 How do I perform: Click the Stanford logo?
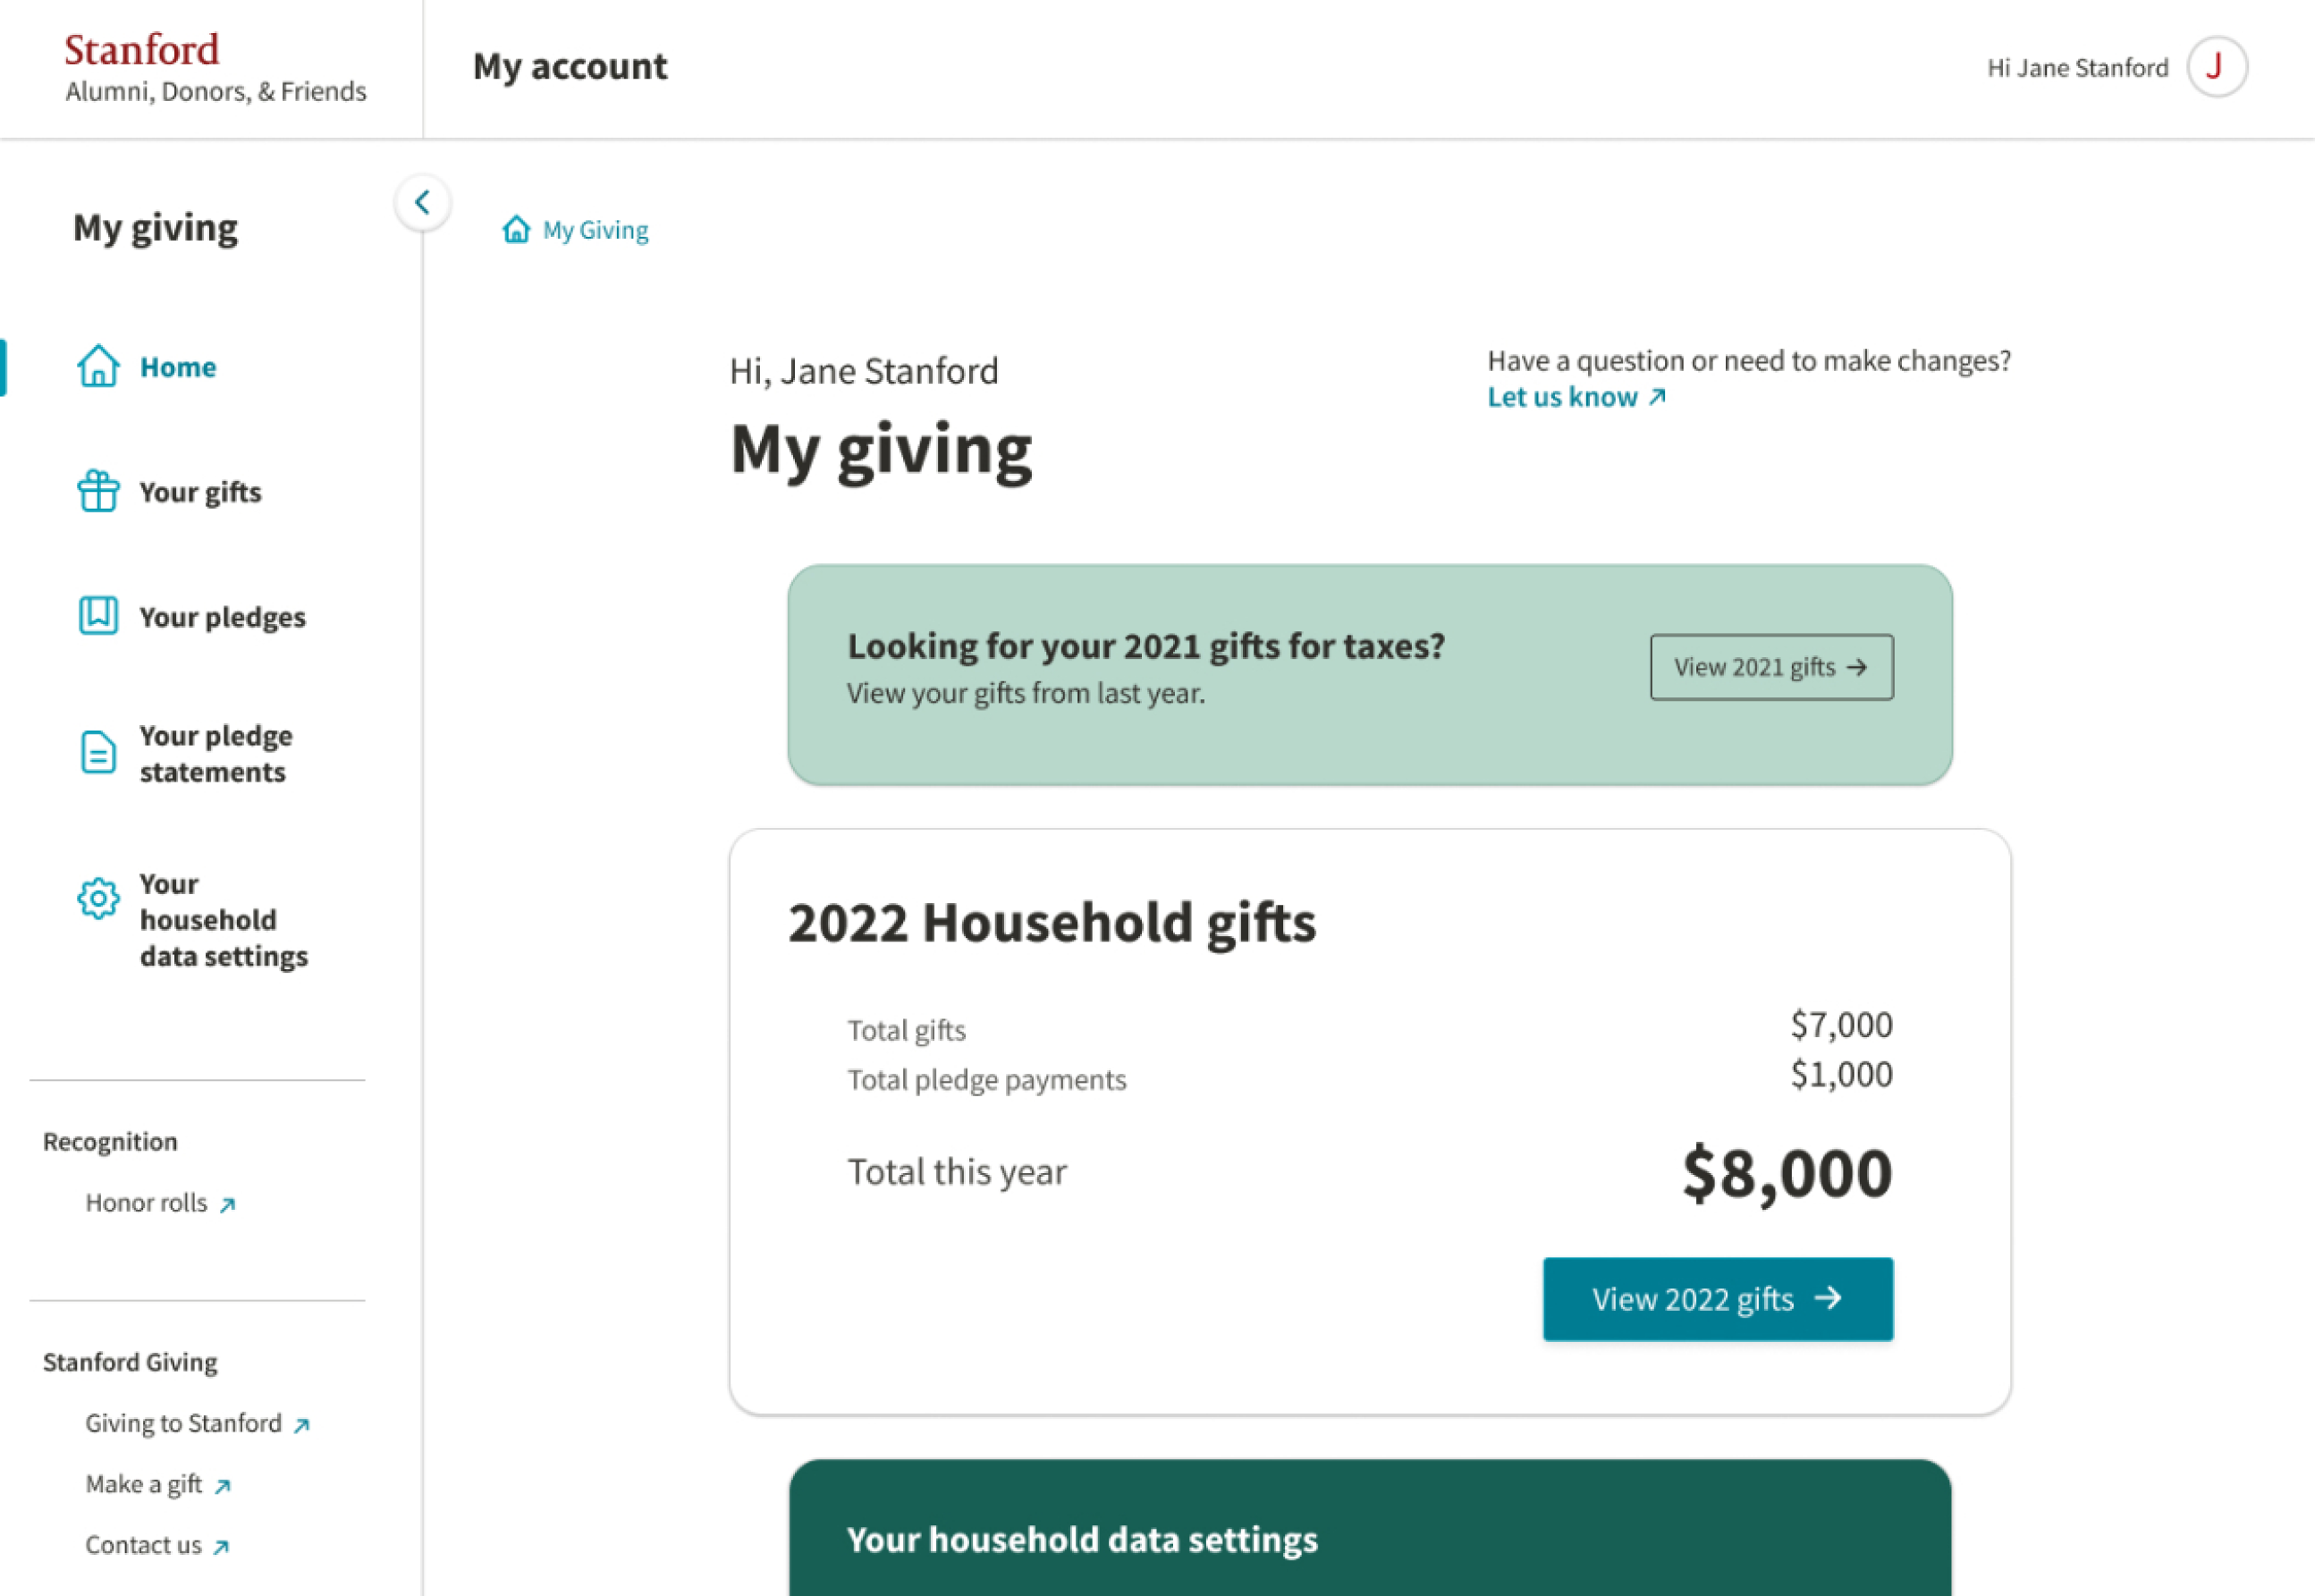[x=142, y=50]
